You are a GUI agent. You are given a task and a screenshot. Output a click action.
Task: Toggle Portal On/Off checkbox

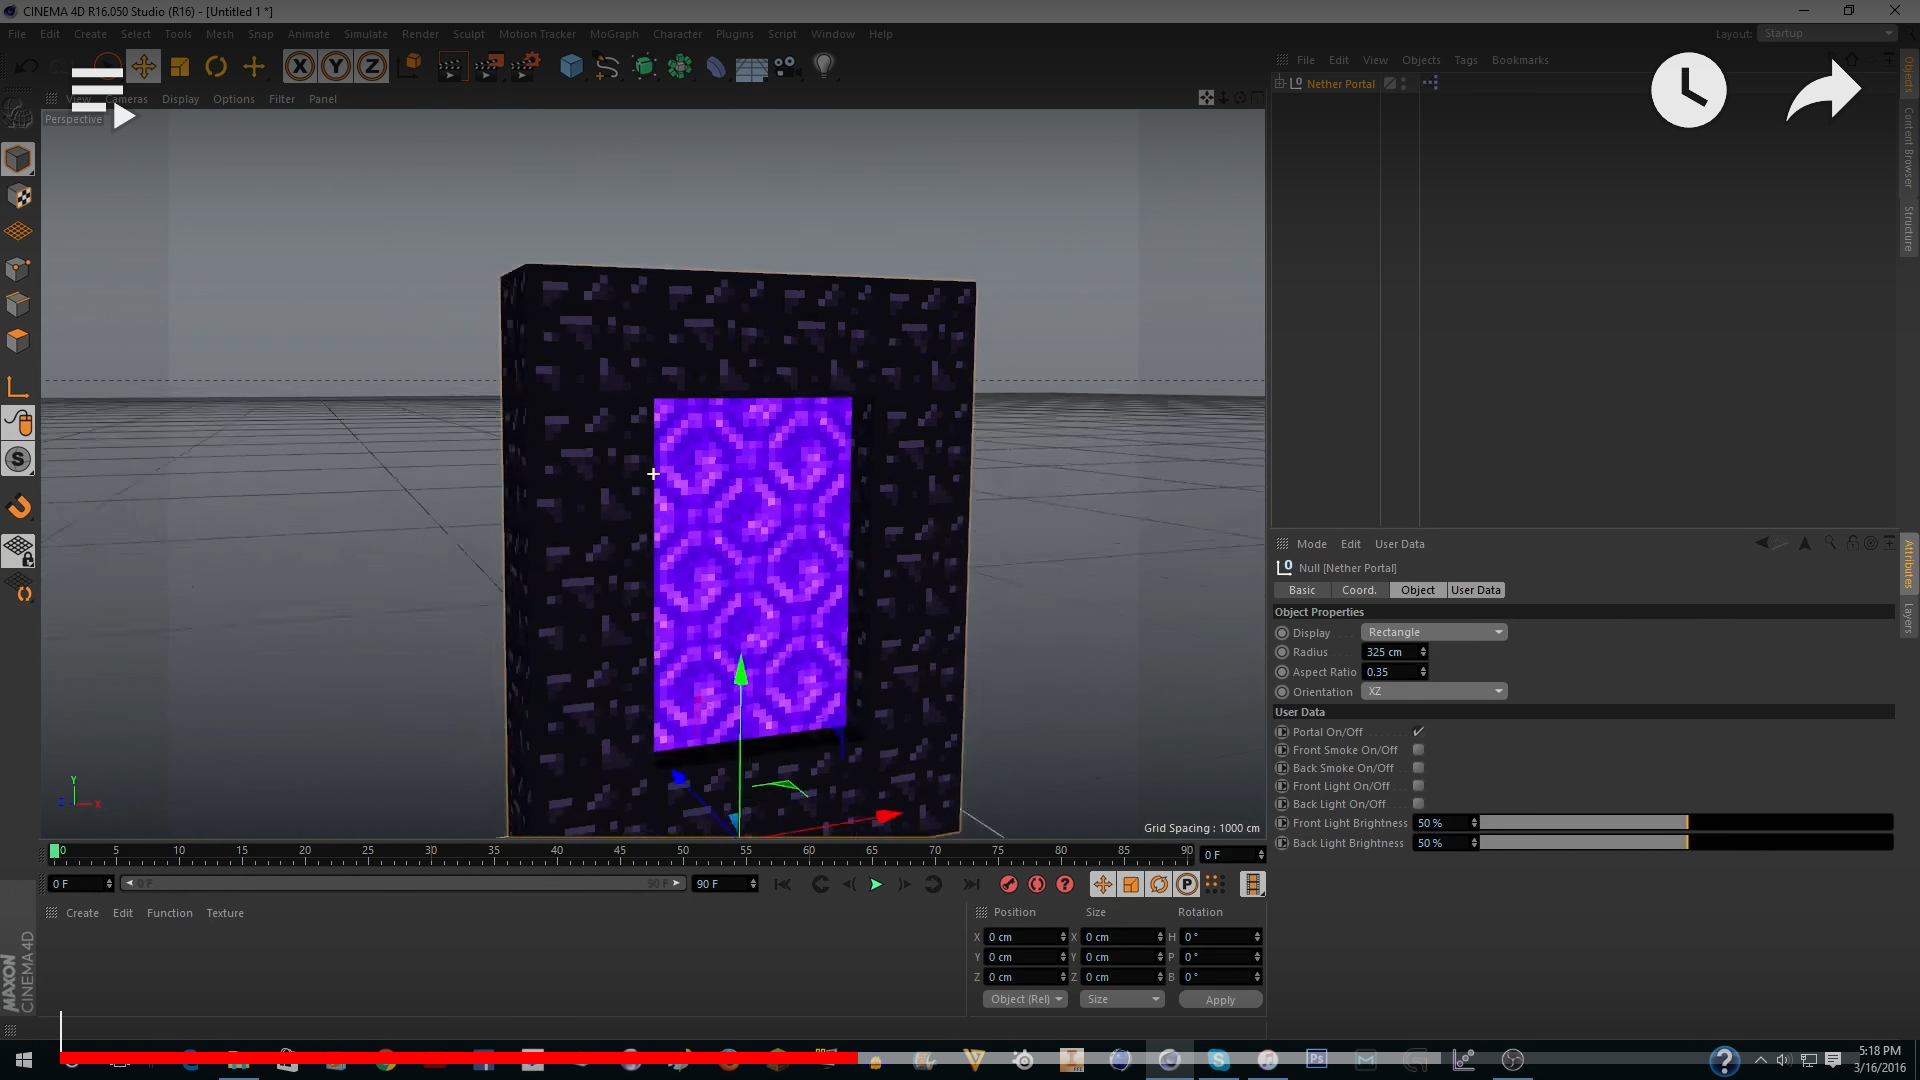tap(1418, 732)
